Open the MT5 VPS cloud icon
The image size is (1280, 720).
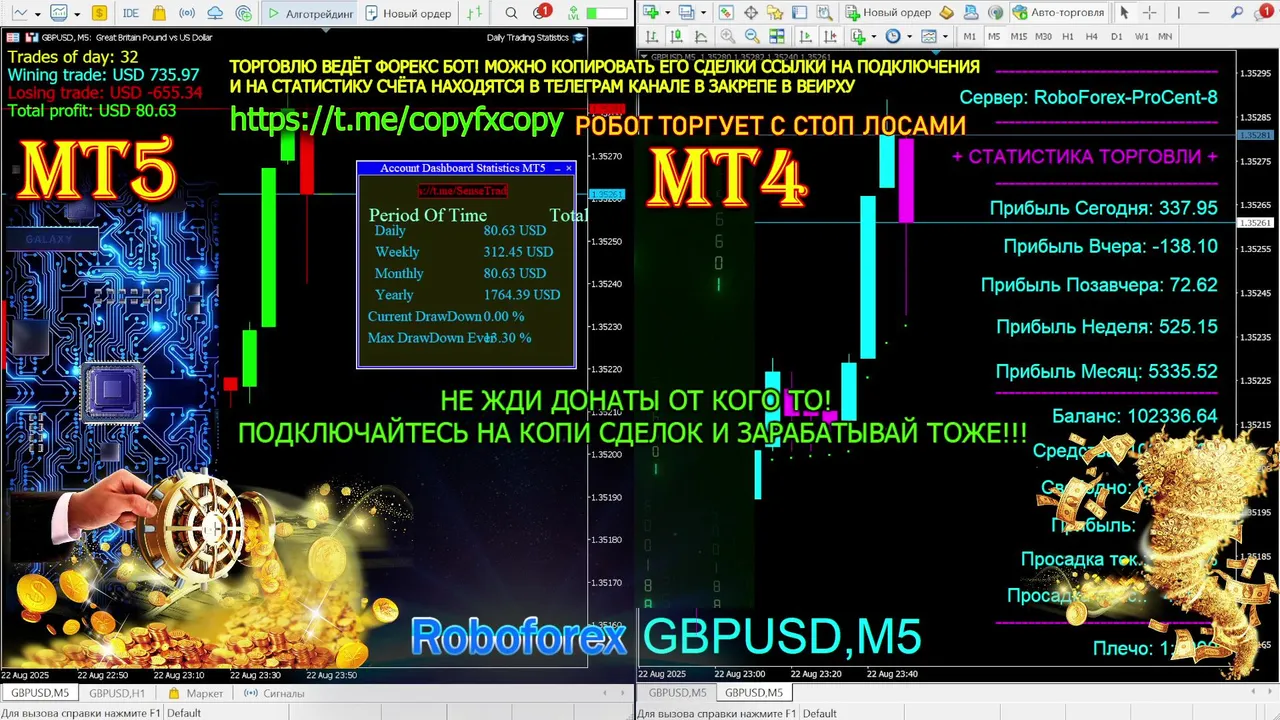tap(215, 13)
